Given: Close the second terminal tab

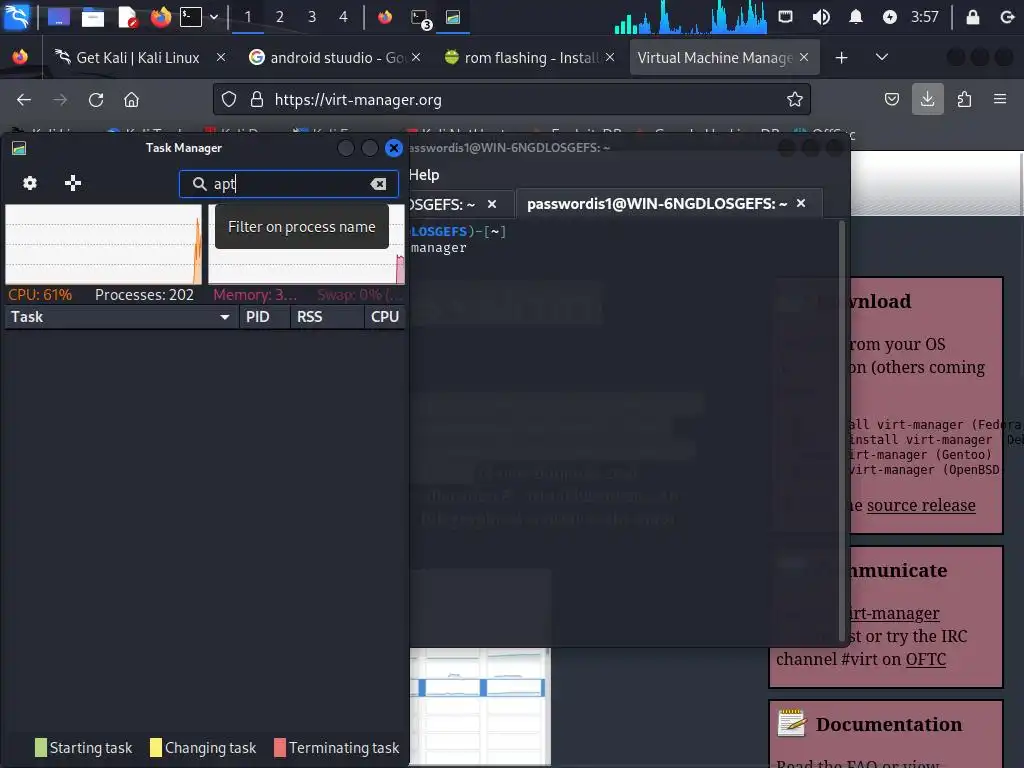Looking at the screenshot, I should point(801,204).
